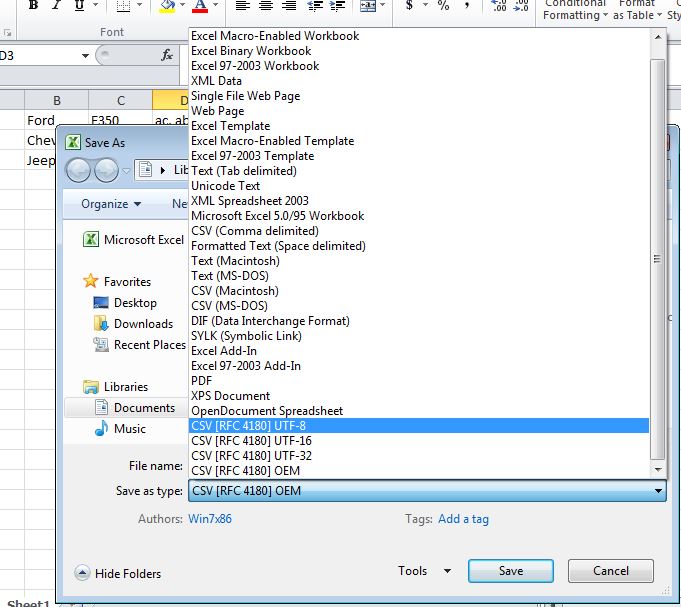Viewport: 681px width, 607px height.
Task: Select column C header
Action: pos(121,100)
